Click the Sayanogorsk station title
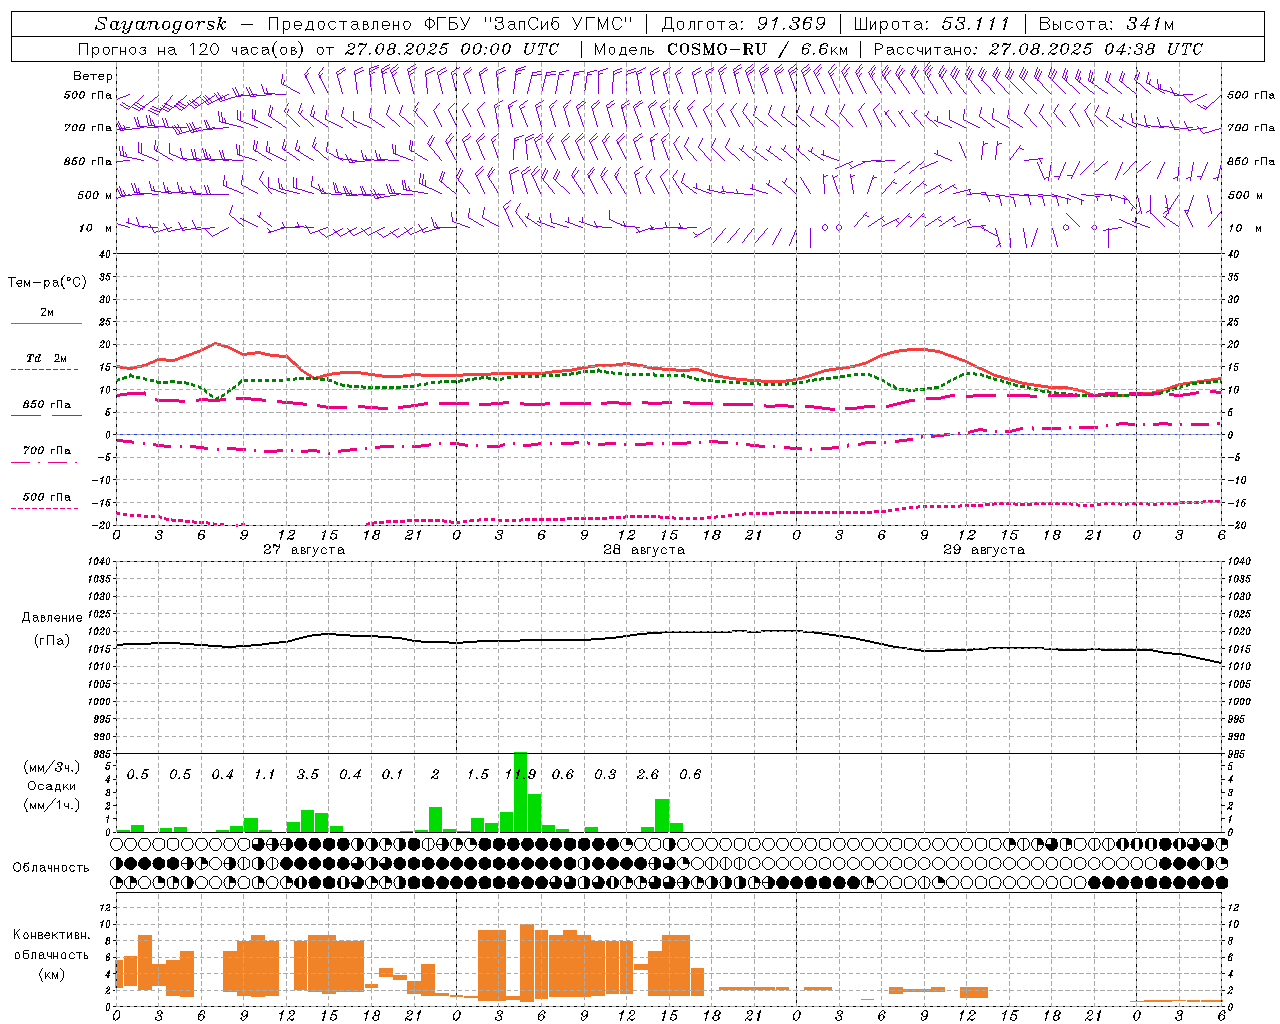 tap(161, 24)
